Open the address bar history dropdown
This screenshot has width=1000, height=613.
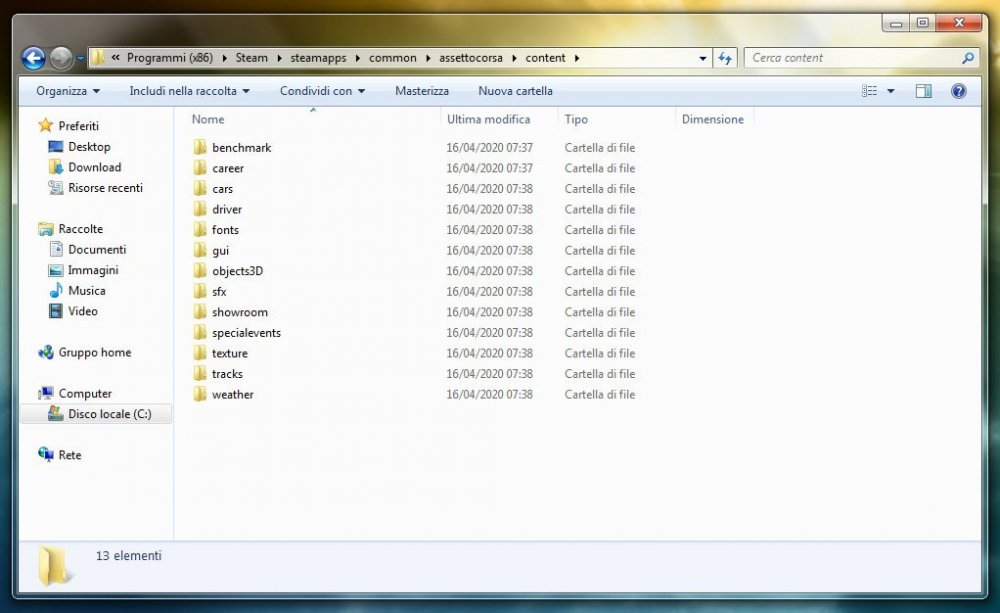click(702, 58)
